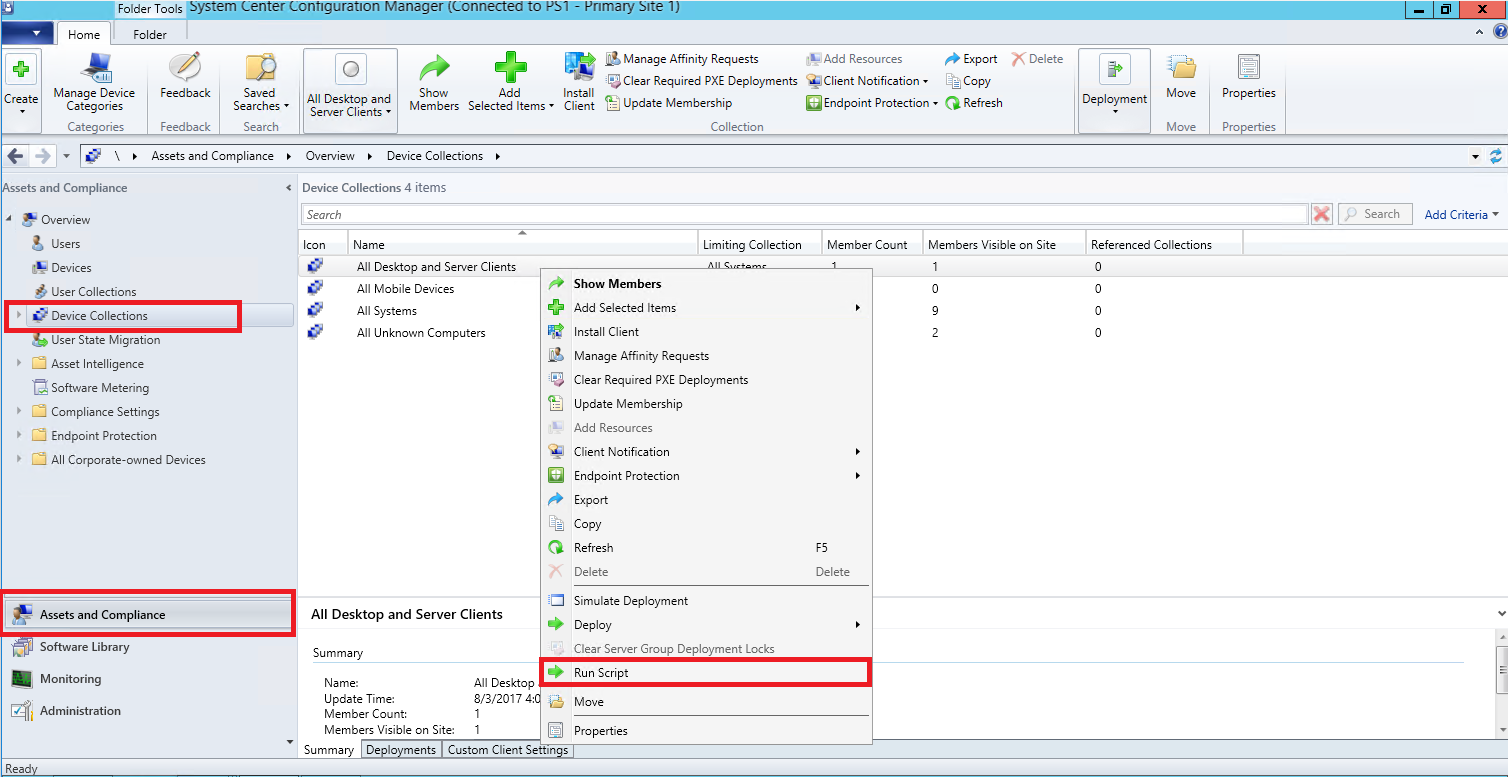This screenshot has width=1508, height=777.
Task: Select the Assets and Compliance workspace
Action: click(148, 615)
